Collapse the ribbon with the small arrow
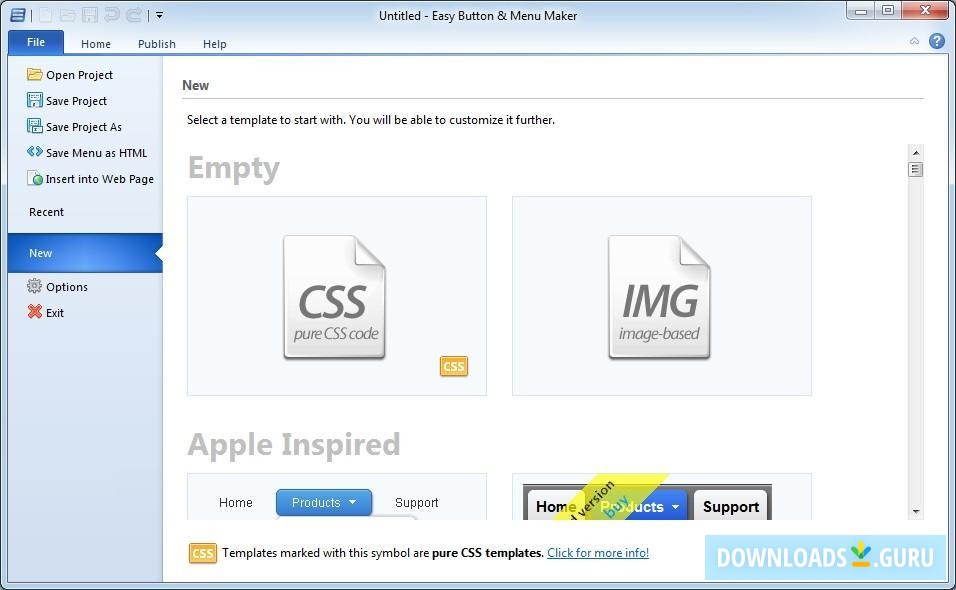This screenshot has width=956, height=590. 914,41
